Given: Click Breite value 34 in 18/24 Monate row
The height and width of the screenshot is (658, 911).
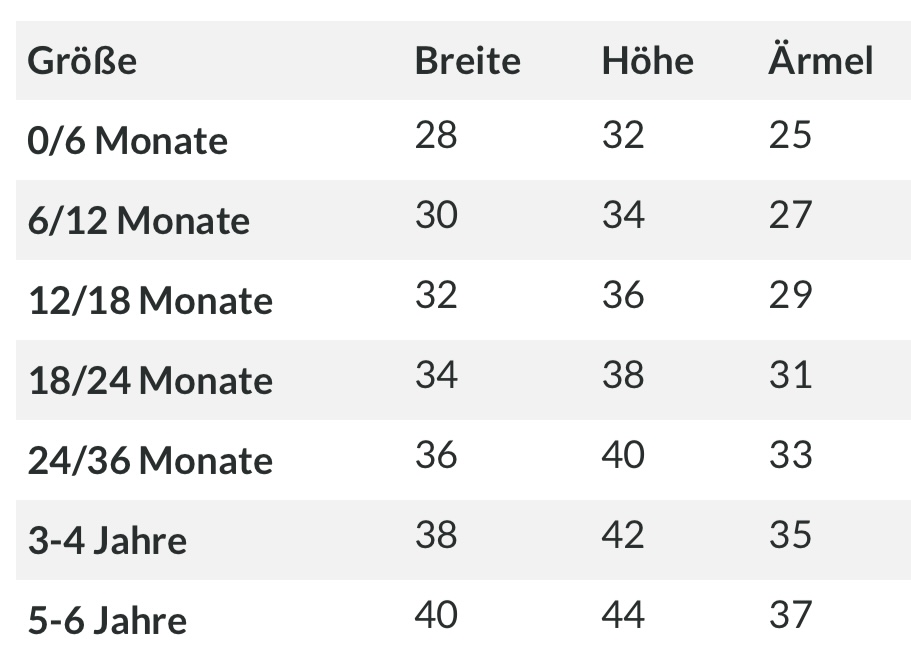Looking at the screenshot, I should (436, 375).
